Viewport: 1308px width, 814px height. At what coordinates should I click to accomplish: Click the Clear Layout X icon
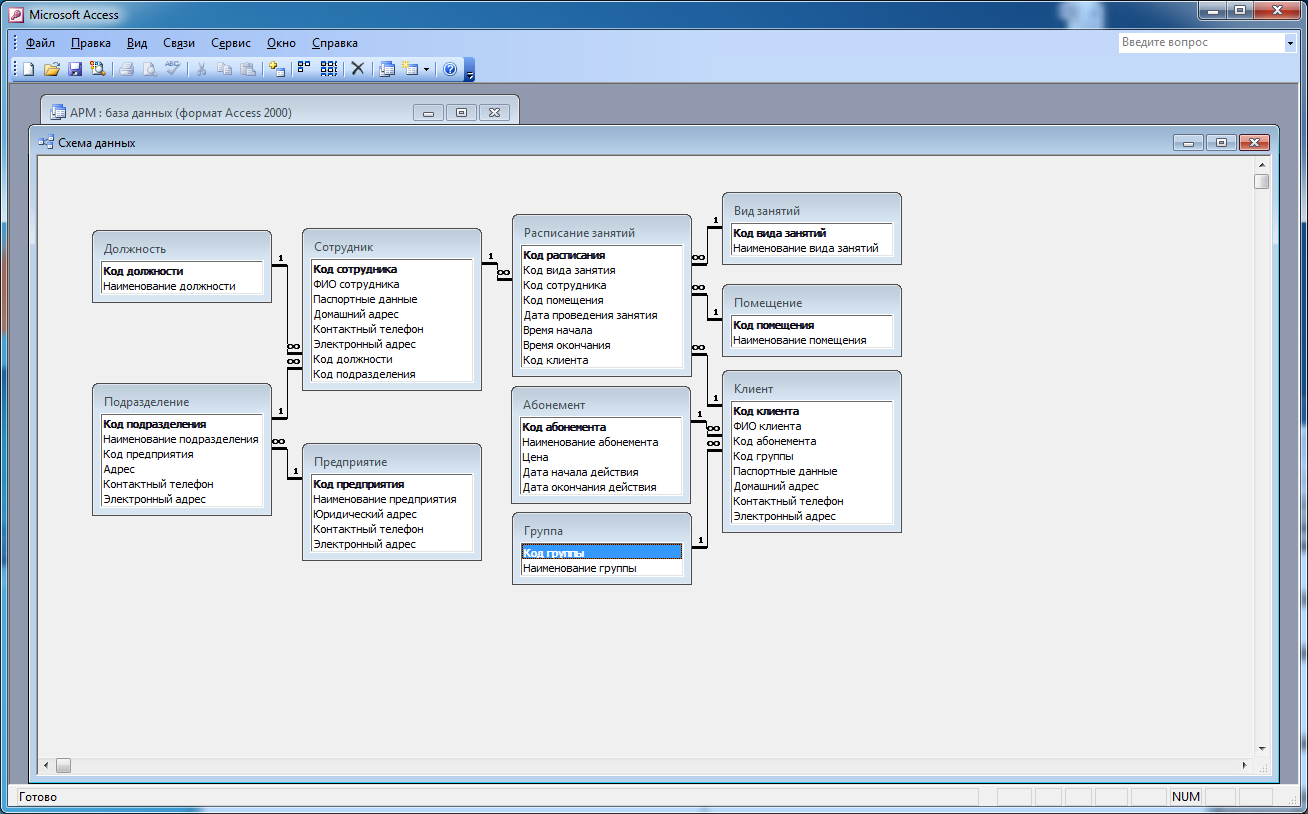357,69
